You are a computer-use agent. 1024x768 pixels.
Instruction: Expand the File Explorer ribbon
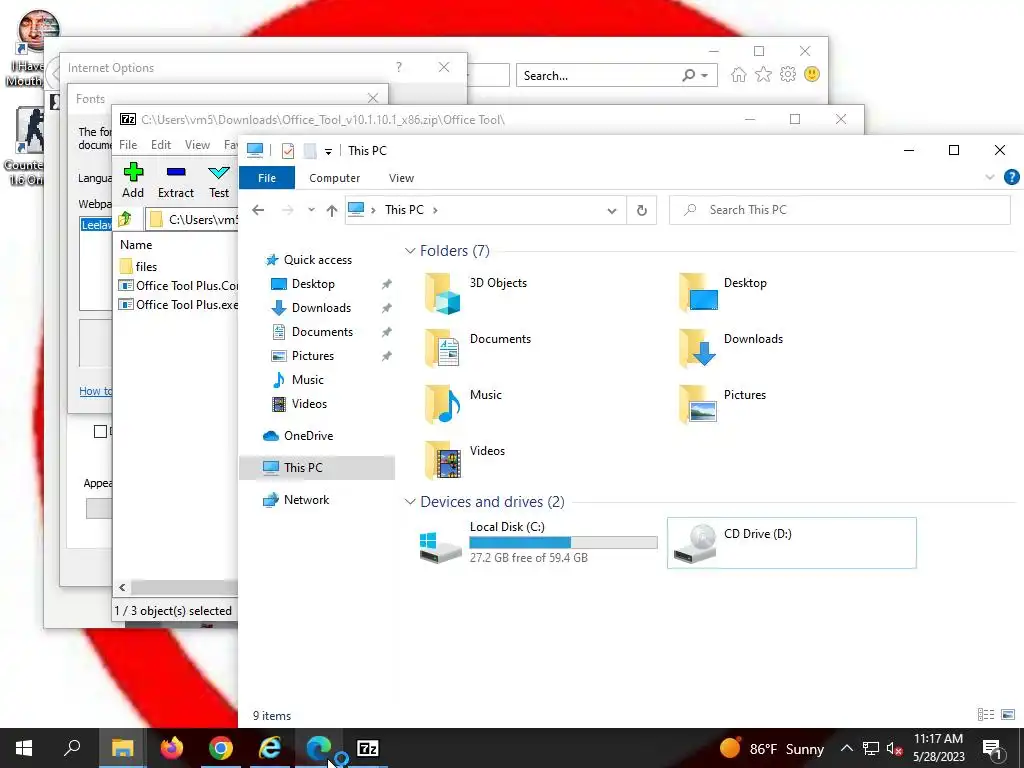[989, 177]
